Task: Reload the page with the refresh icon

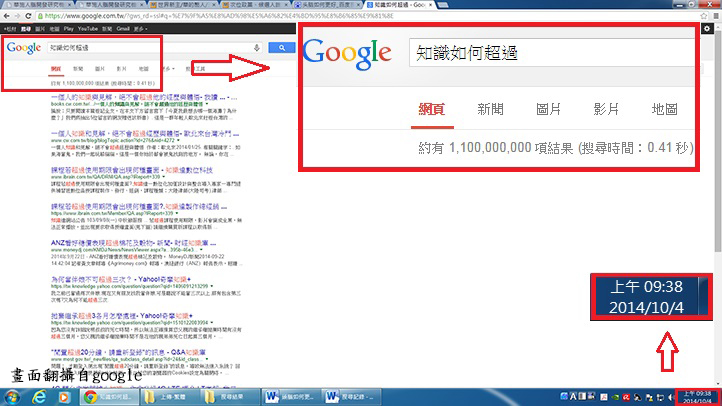Action: point(28,16)
